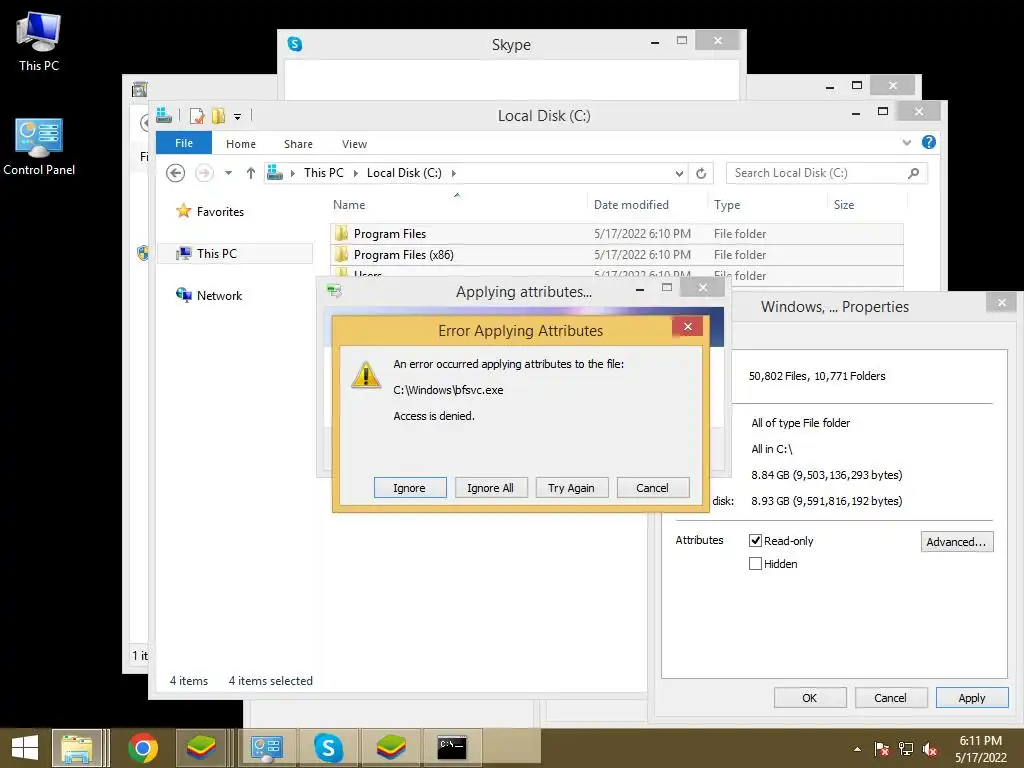Click search magnifier icon
The height and width of the screenshot is (768, 1024).
[x=914, y=173]
